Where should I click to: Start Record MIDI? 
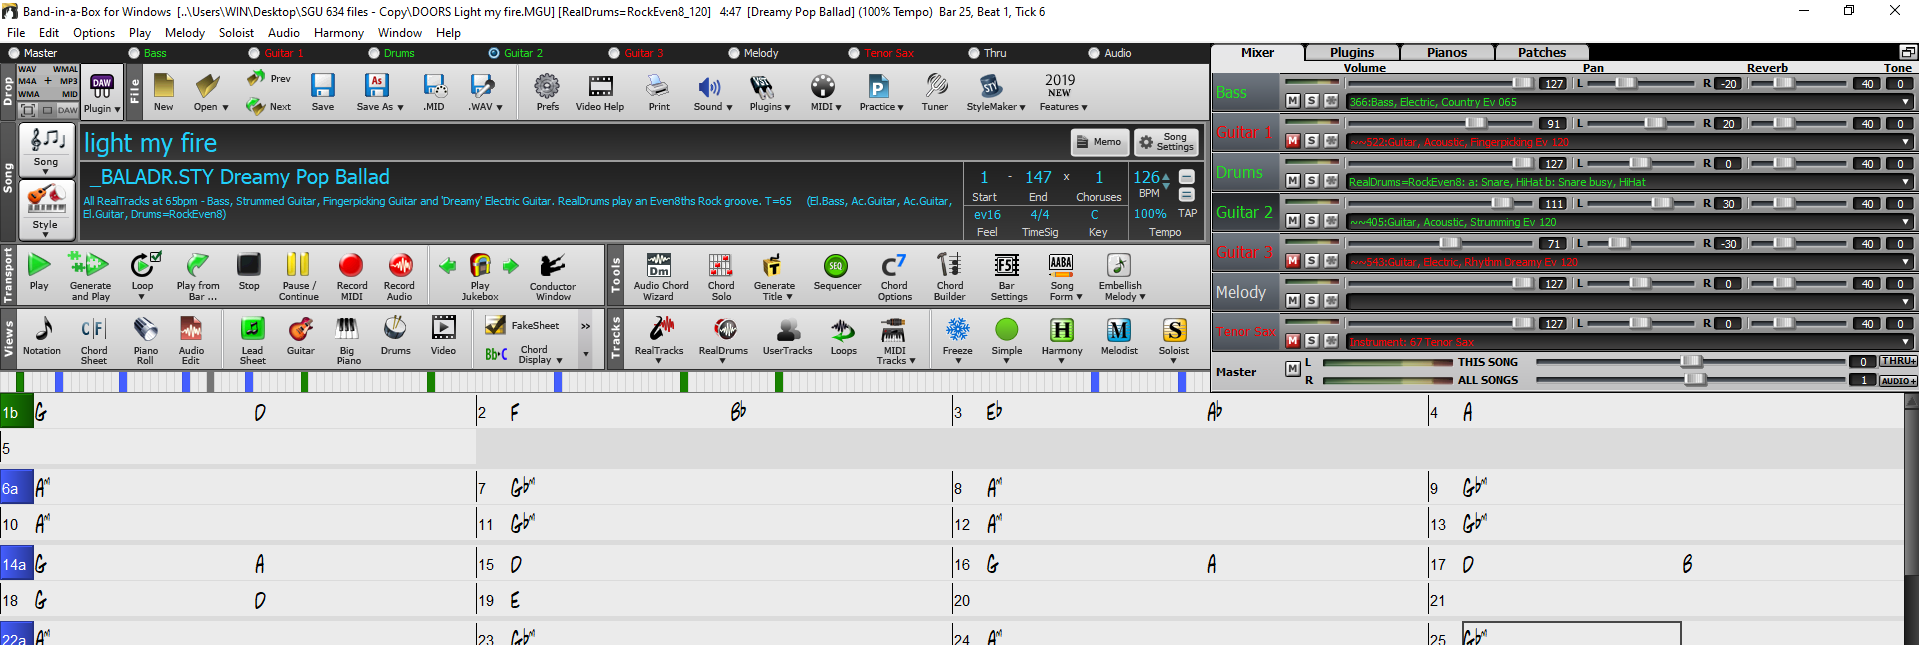pyautogui.click(x=351, y=275)
